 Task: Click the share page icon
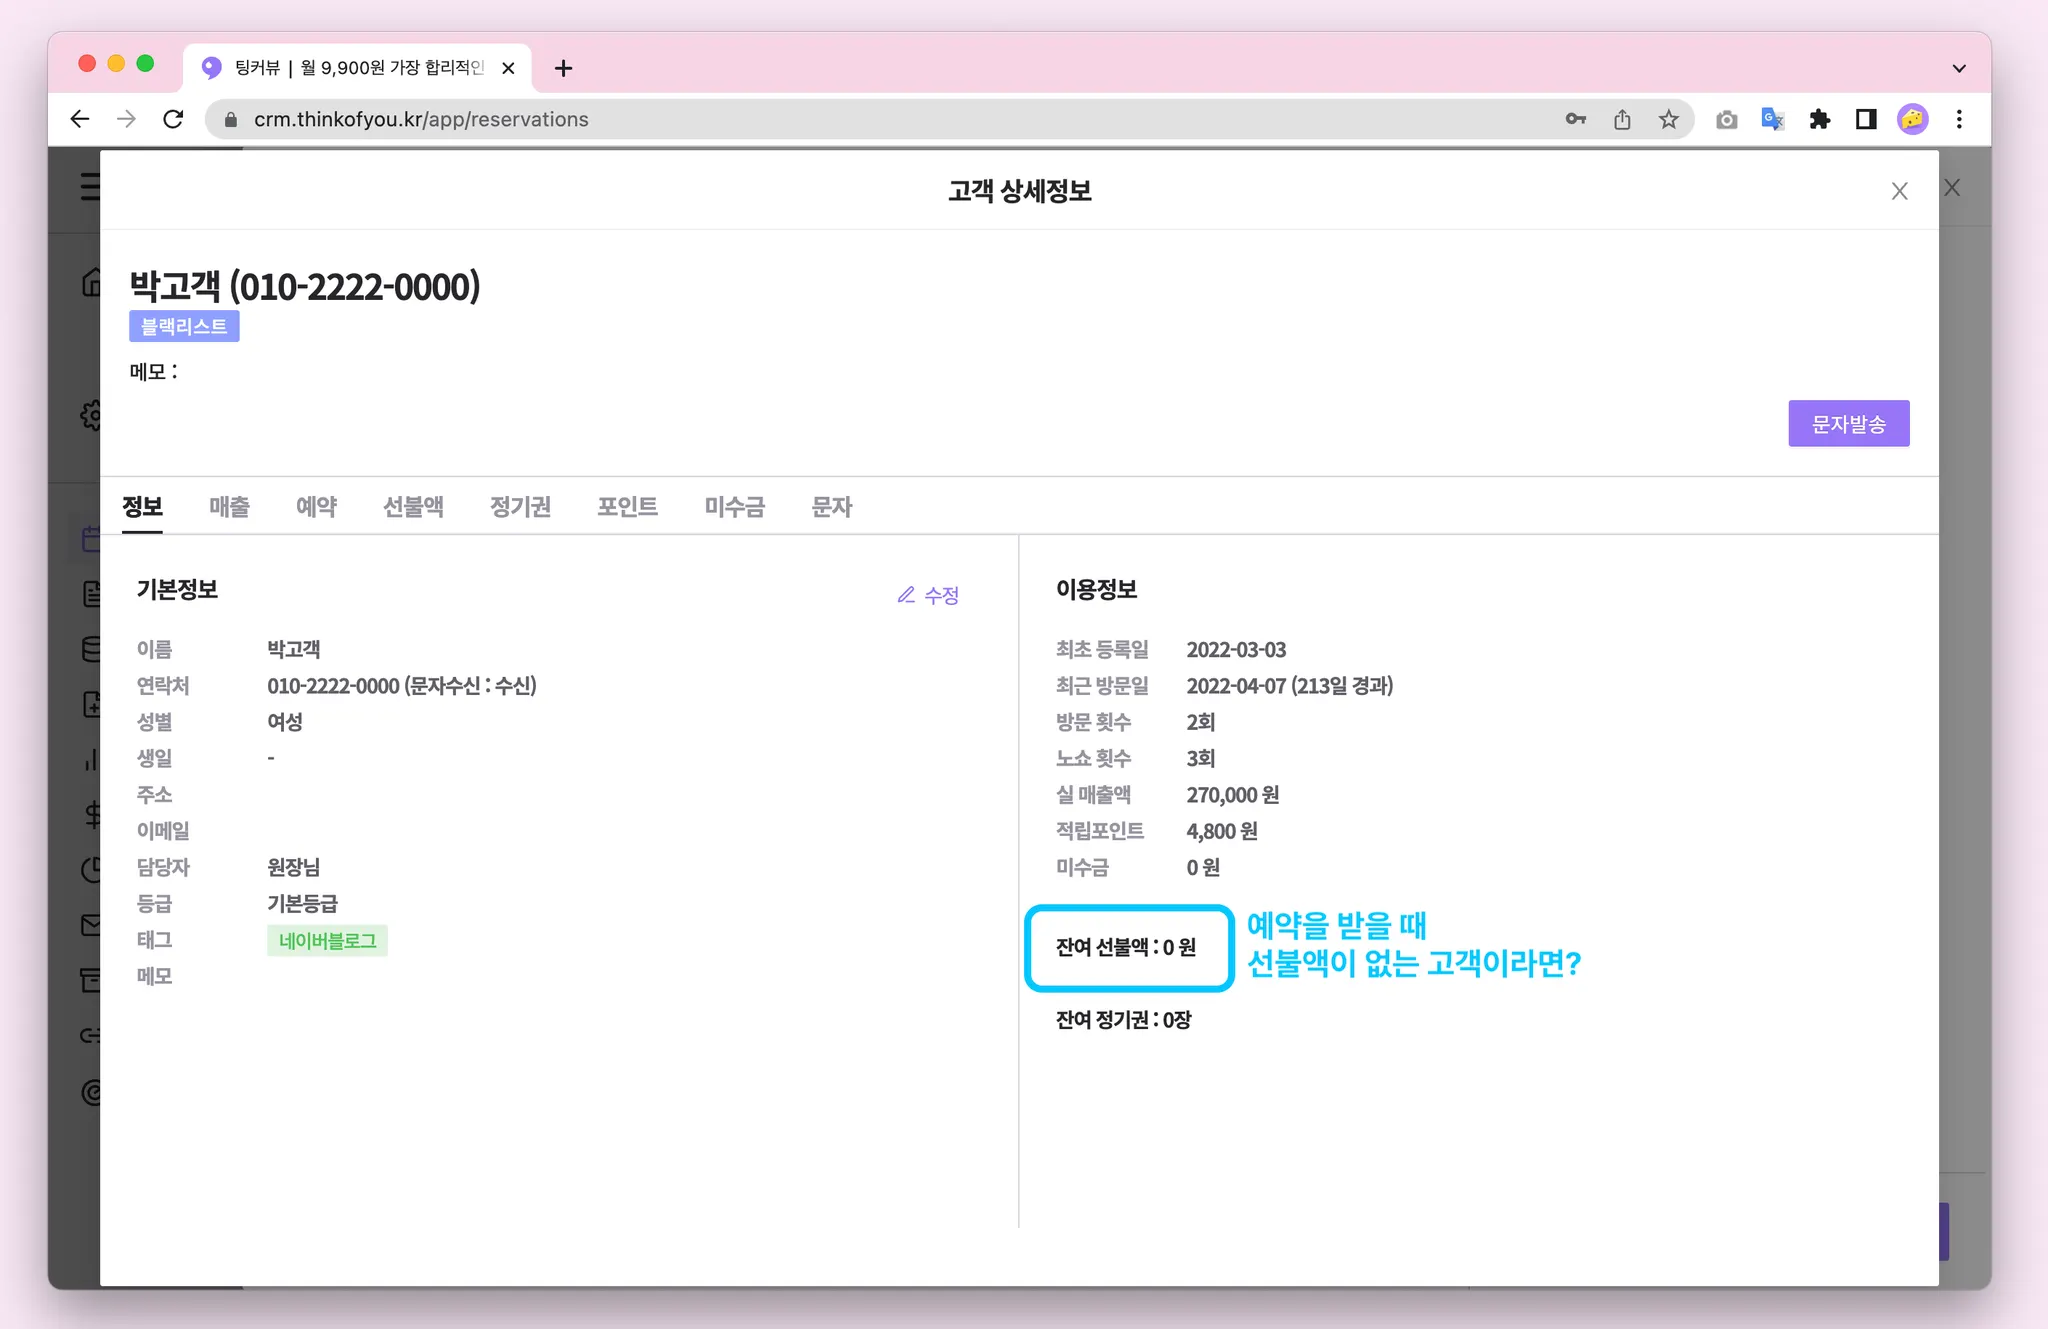point(1622,120)
